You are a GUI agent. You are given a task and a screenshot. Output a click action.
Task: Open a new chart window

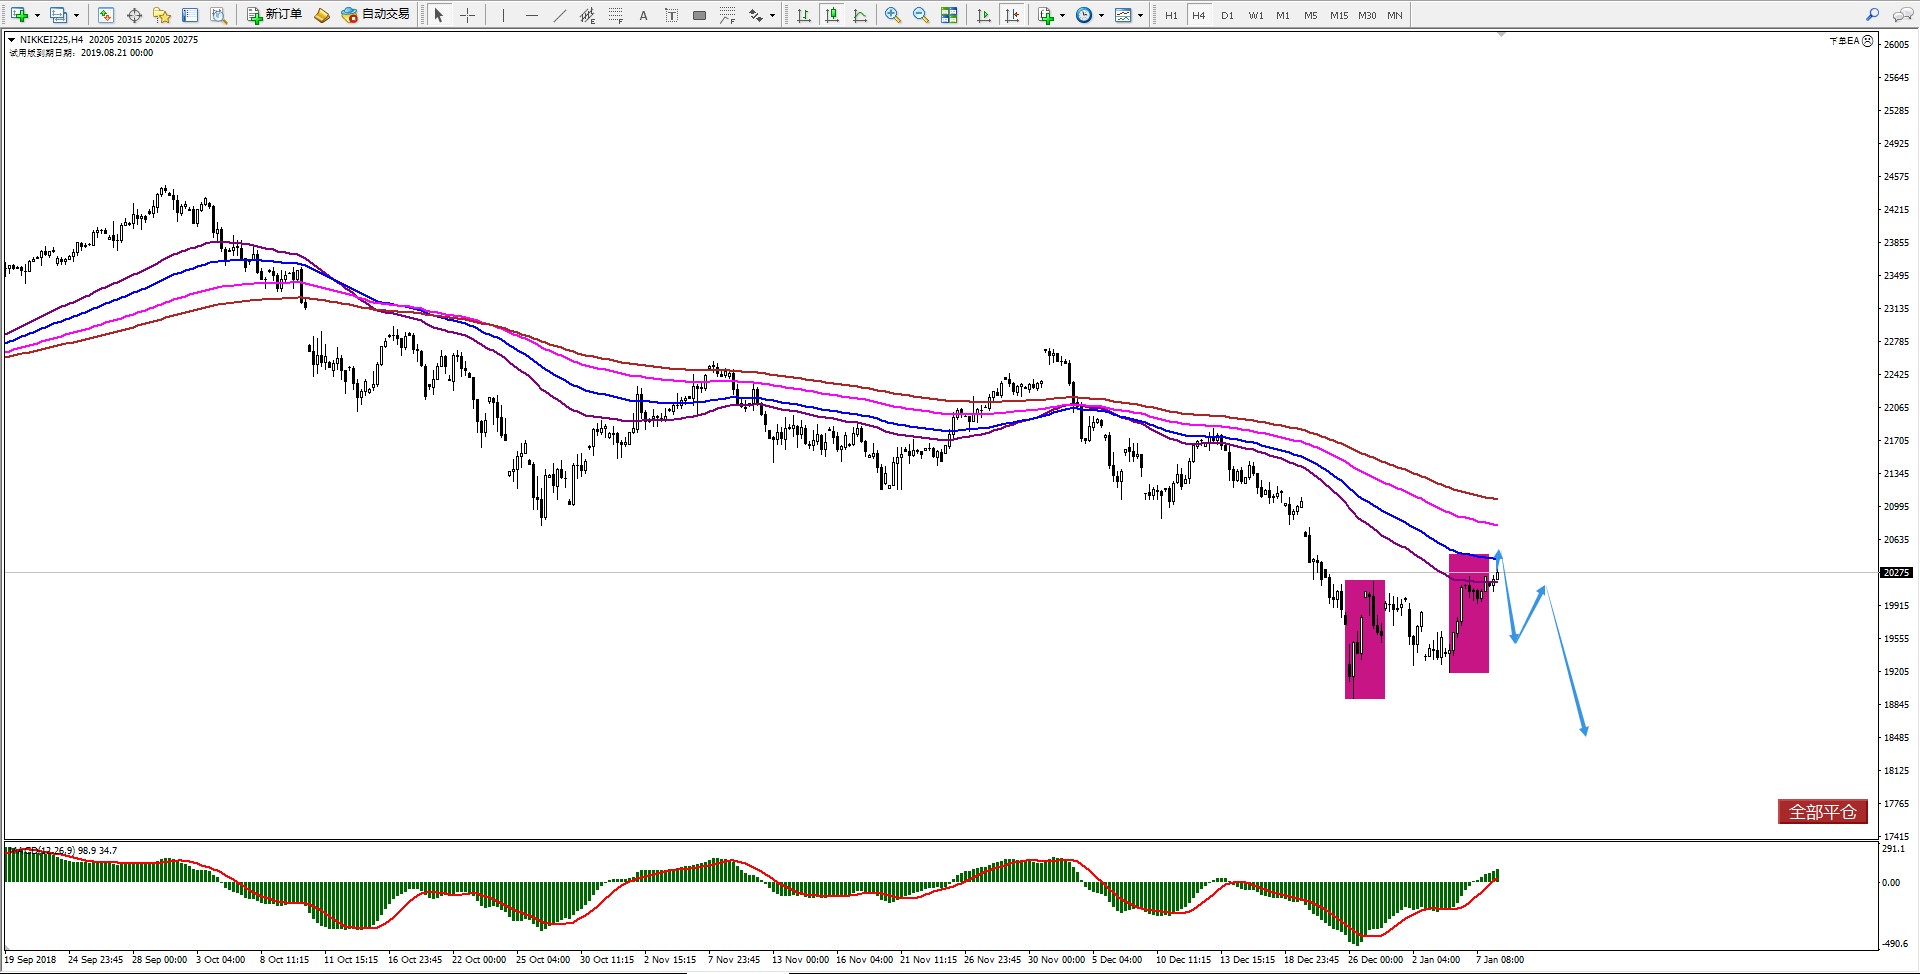click(19, 15)
